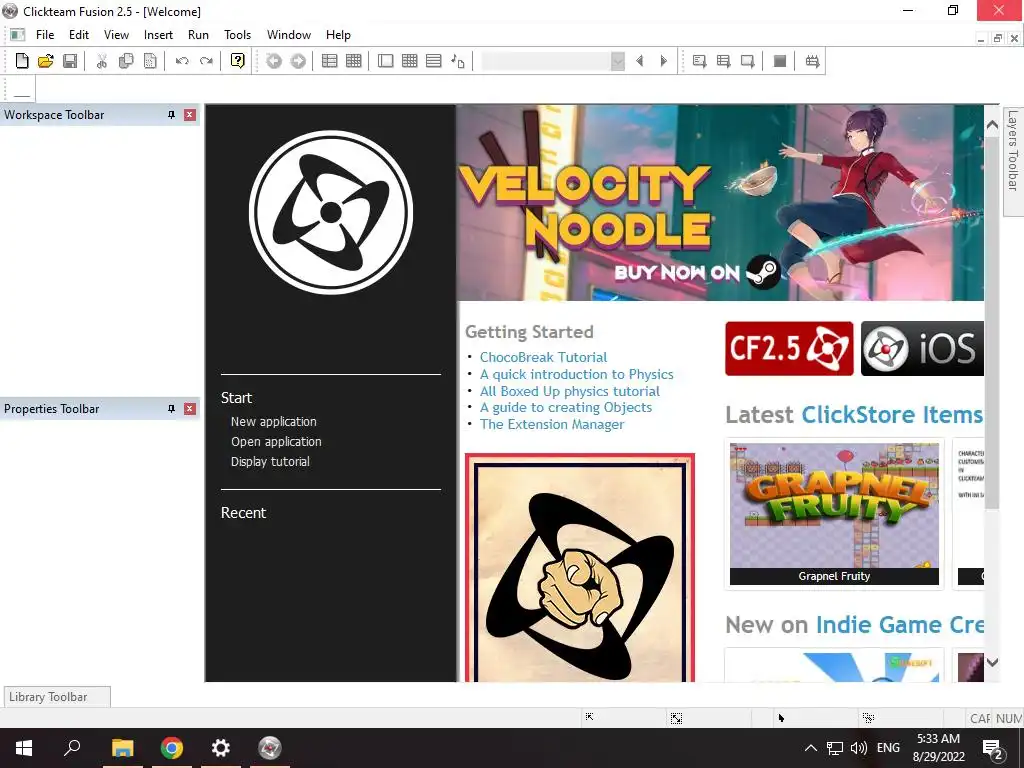Click the Run Project toolbar icon
This screenshot has height=768, width=1024.
(x=699, y=61)
